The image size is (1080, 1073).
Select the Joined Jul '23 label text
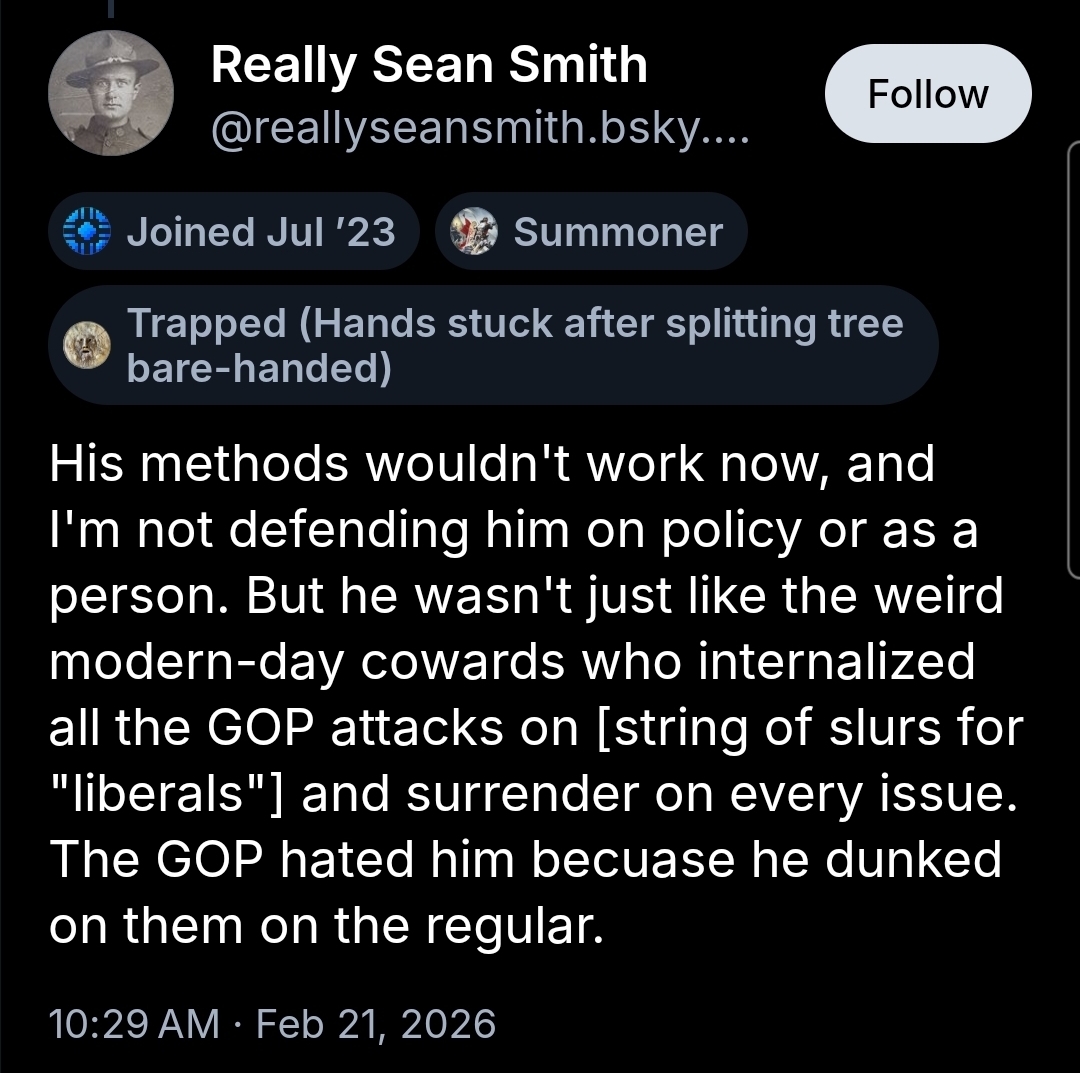(260, 232)
